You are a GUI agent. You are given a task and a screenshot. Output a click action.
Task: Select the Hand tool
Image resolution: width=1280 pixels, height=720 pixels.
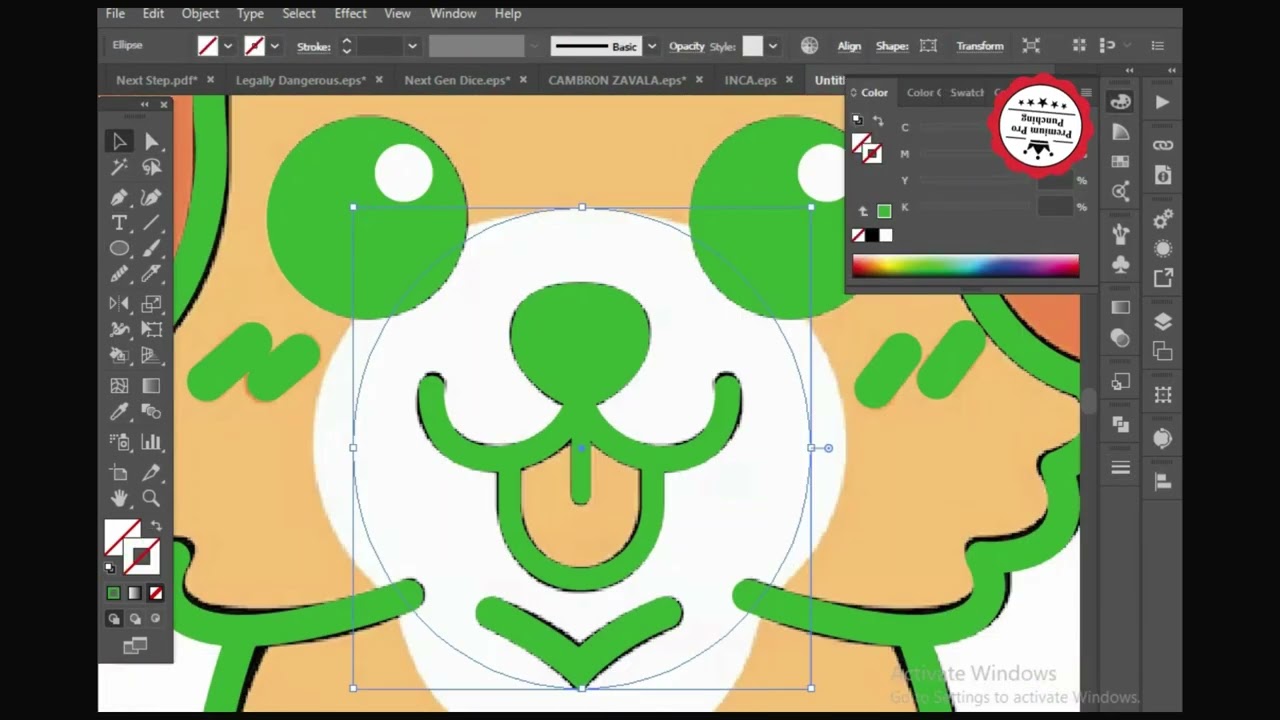coord(119,498)
